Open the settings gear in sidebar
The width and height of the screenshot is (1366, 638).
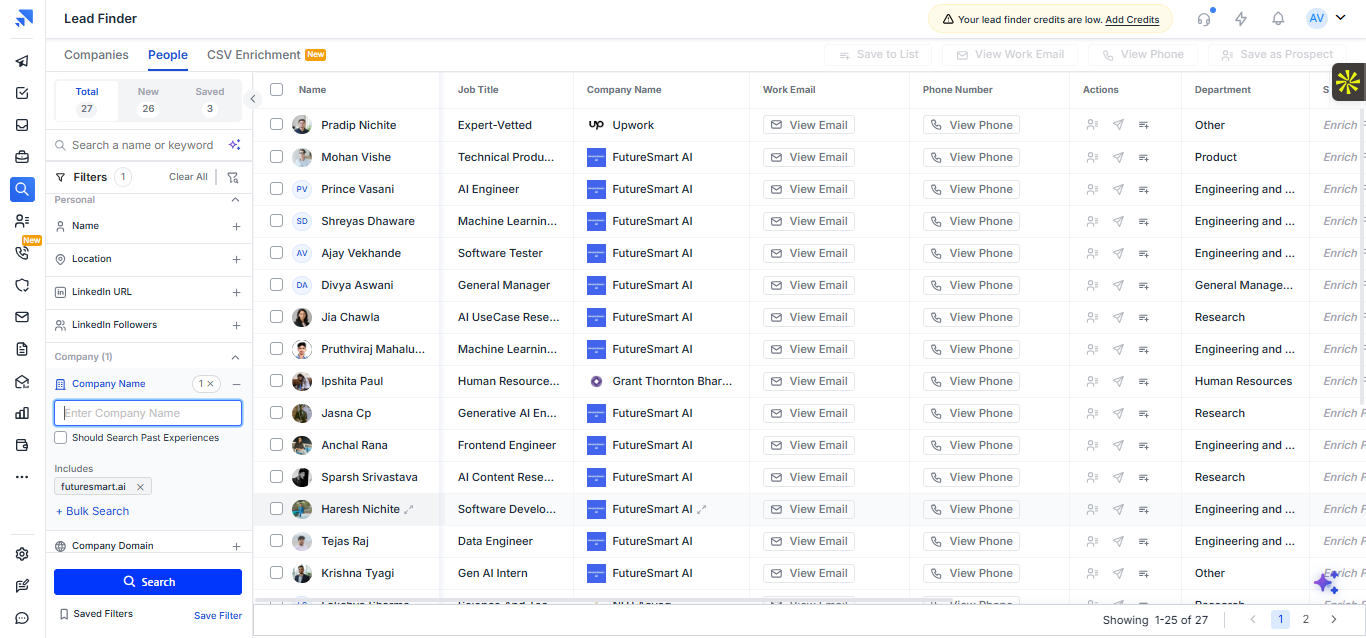[x=22, y=554]
